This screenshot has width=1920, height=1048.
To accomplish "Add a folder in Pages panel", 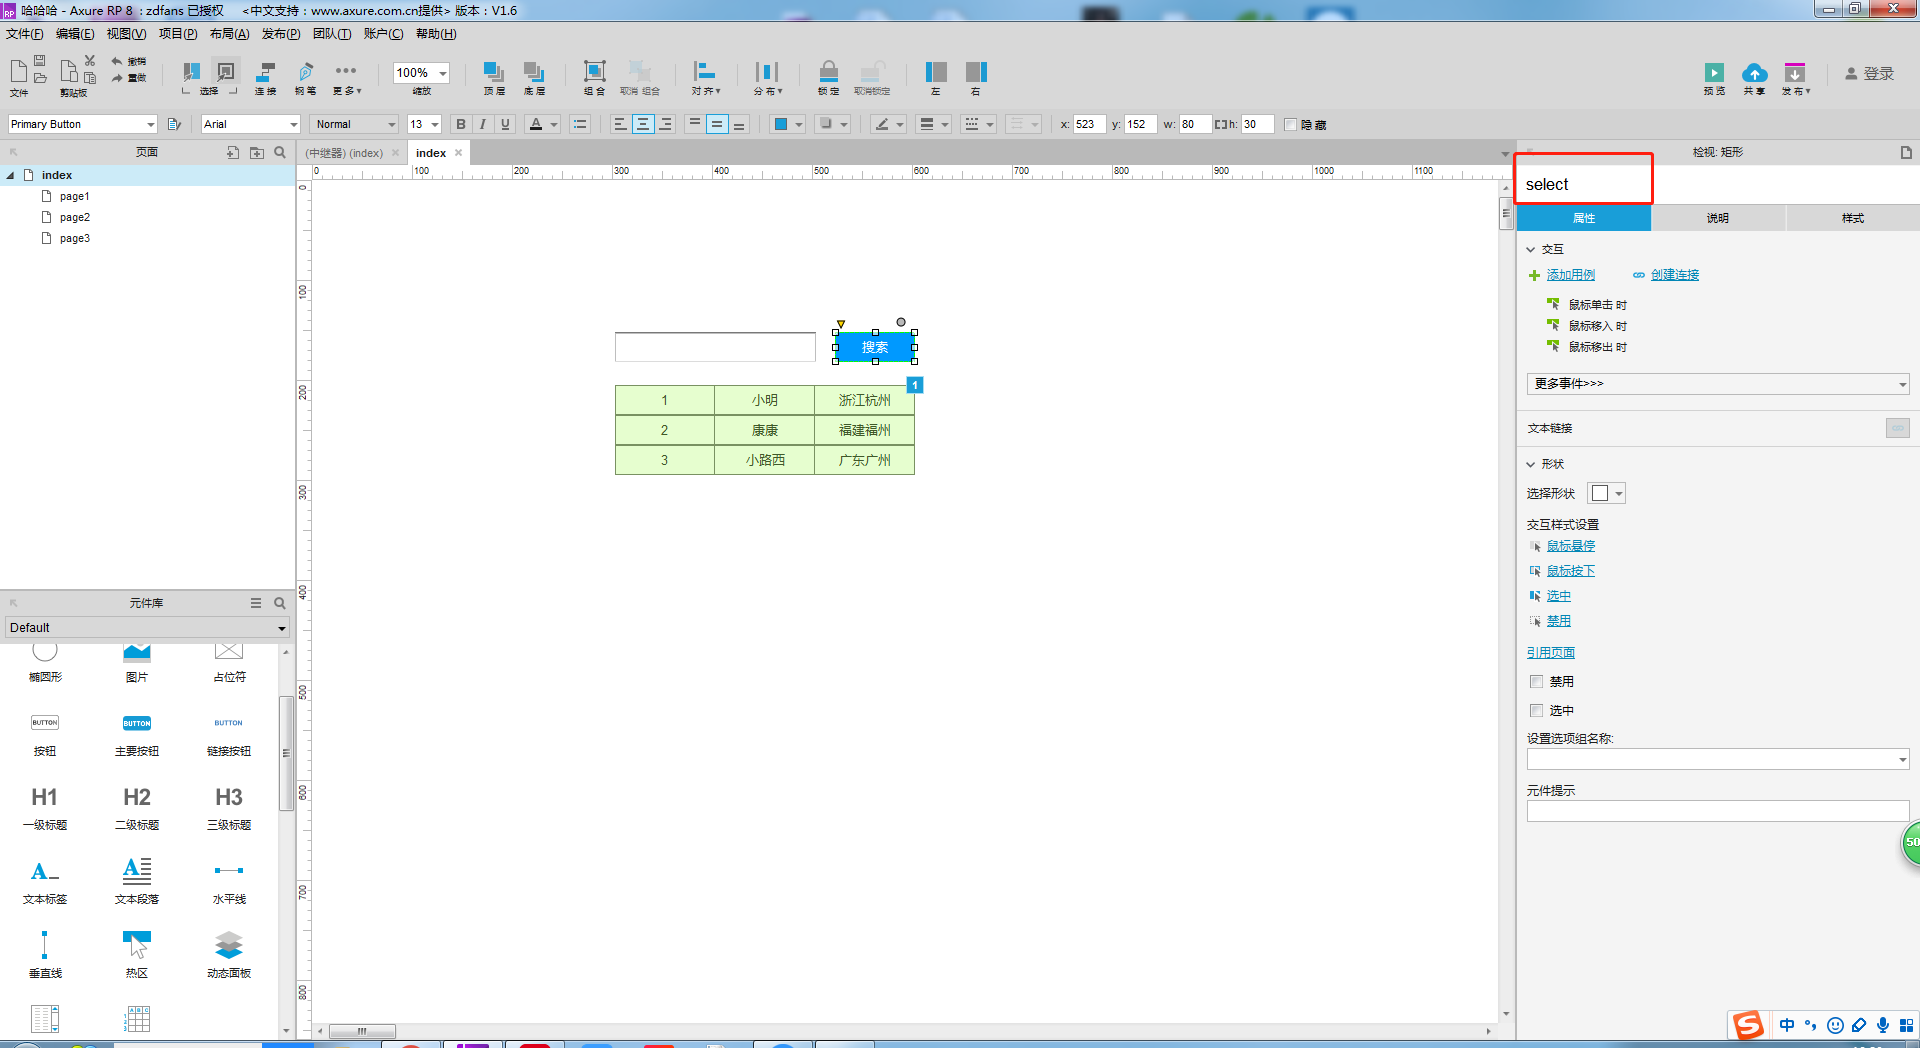I will point(257,152).
